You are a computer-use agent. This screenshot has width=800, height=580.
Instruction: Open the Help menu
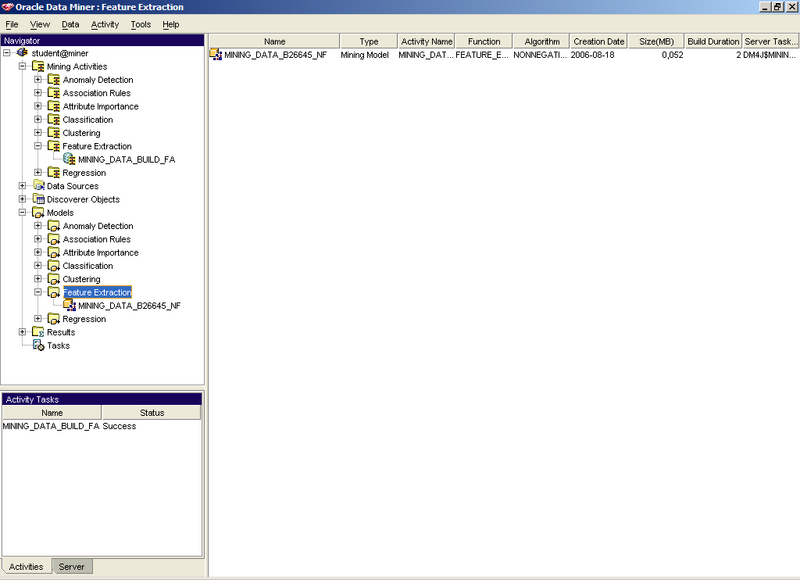coord(171,24)
